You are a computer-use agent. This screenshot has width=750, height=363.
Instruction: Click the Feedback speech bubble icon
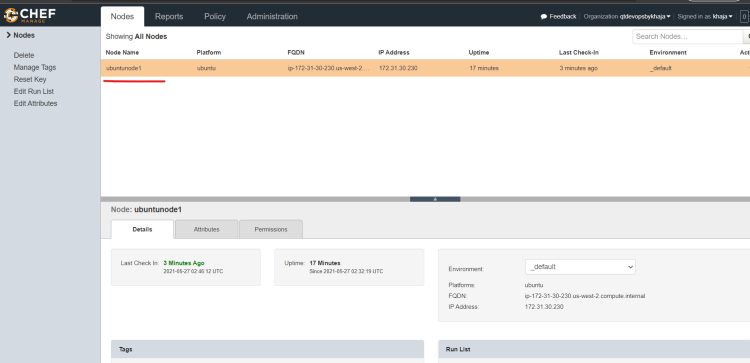[544, 16]
